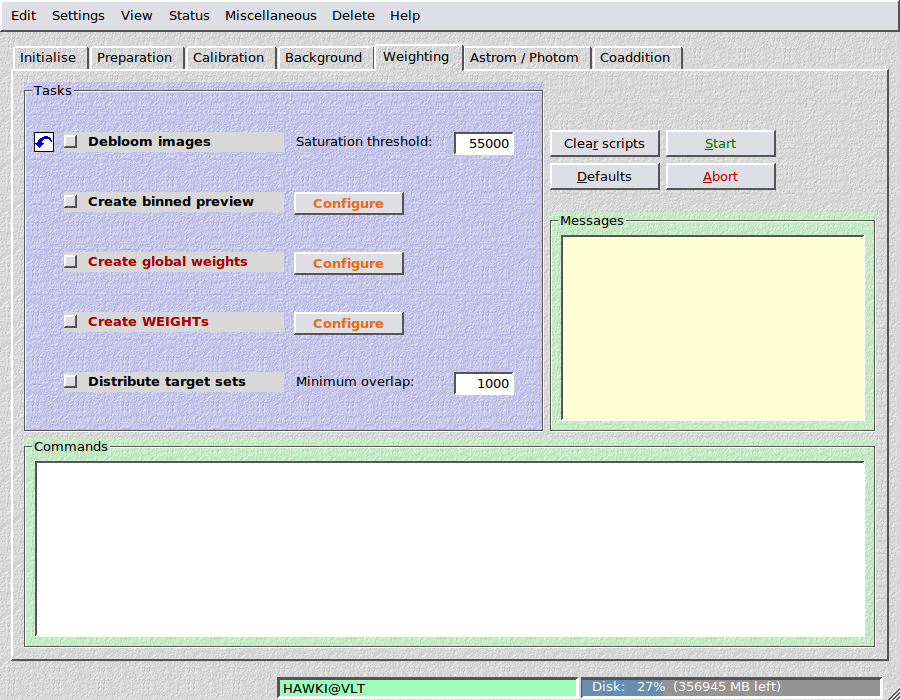The width and height of the screenshot is (900, 700).
Task: Open Configure for Create global weights
Action: [348, 263]
